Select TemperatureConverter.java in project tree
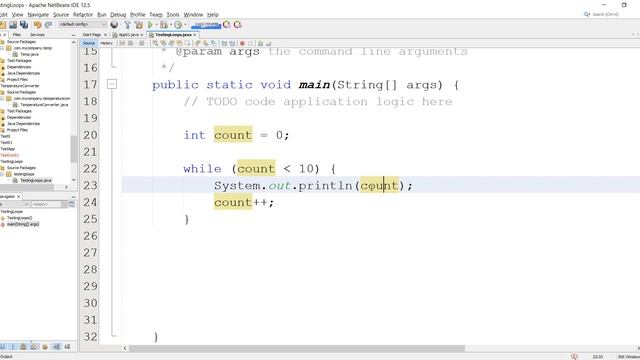The height and width of the screenshot is (360, 640). pos(44,105)
